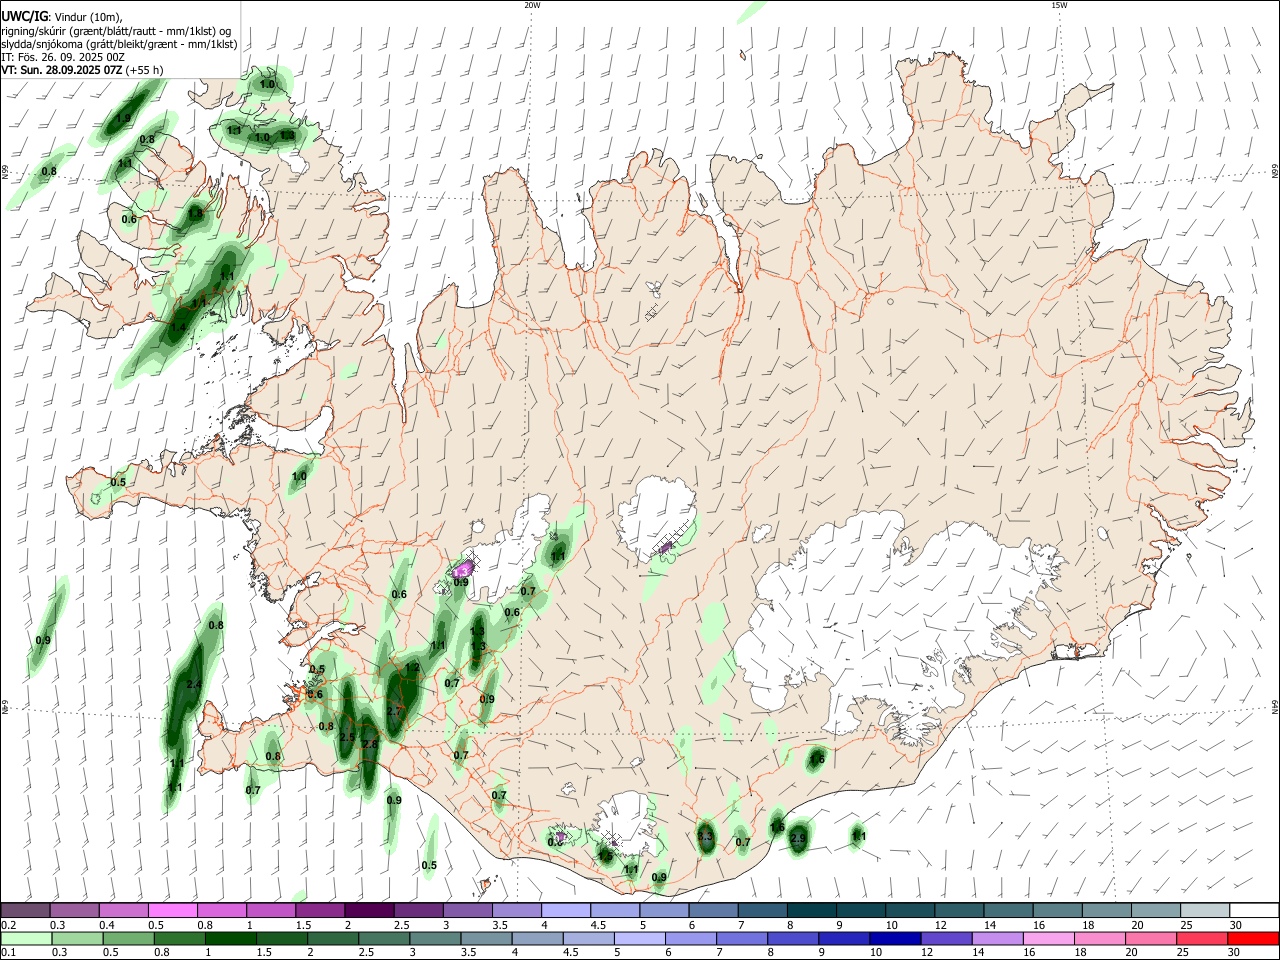Viewport: 1280px width, 960px height.
Task: Select the white swatch ending the snow legend
Action: coord(1255,911)
